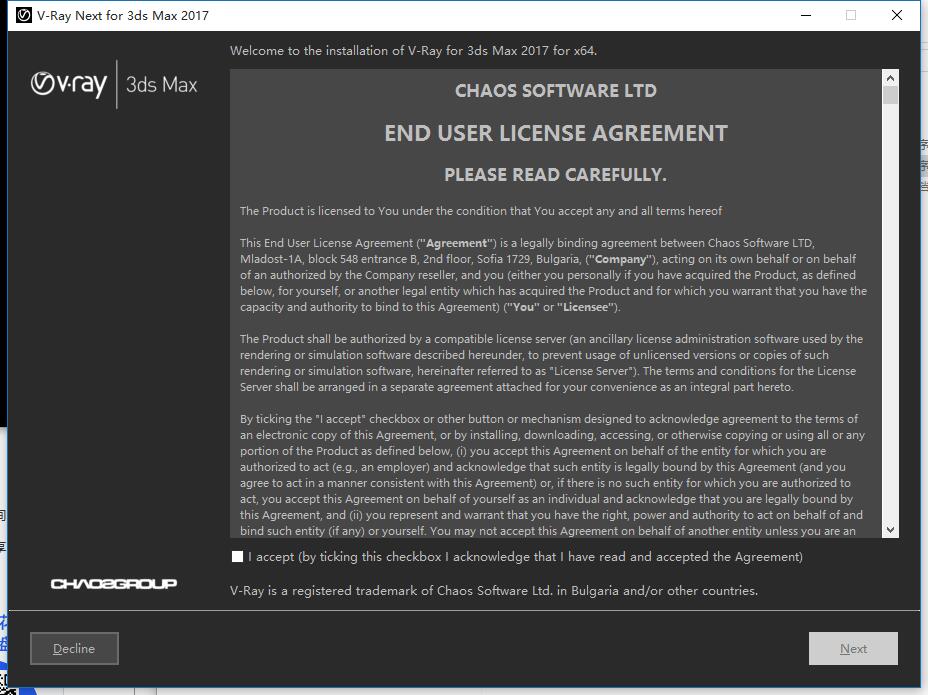The image size is (928, 695).
Task: Click paragraph starting 'This End User License Agreement'
Action: 553,275
